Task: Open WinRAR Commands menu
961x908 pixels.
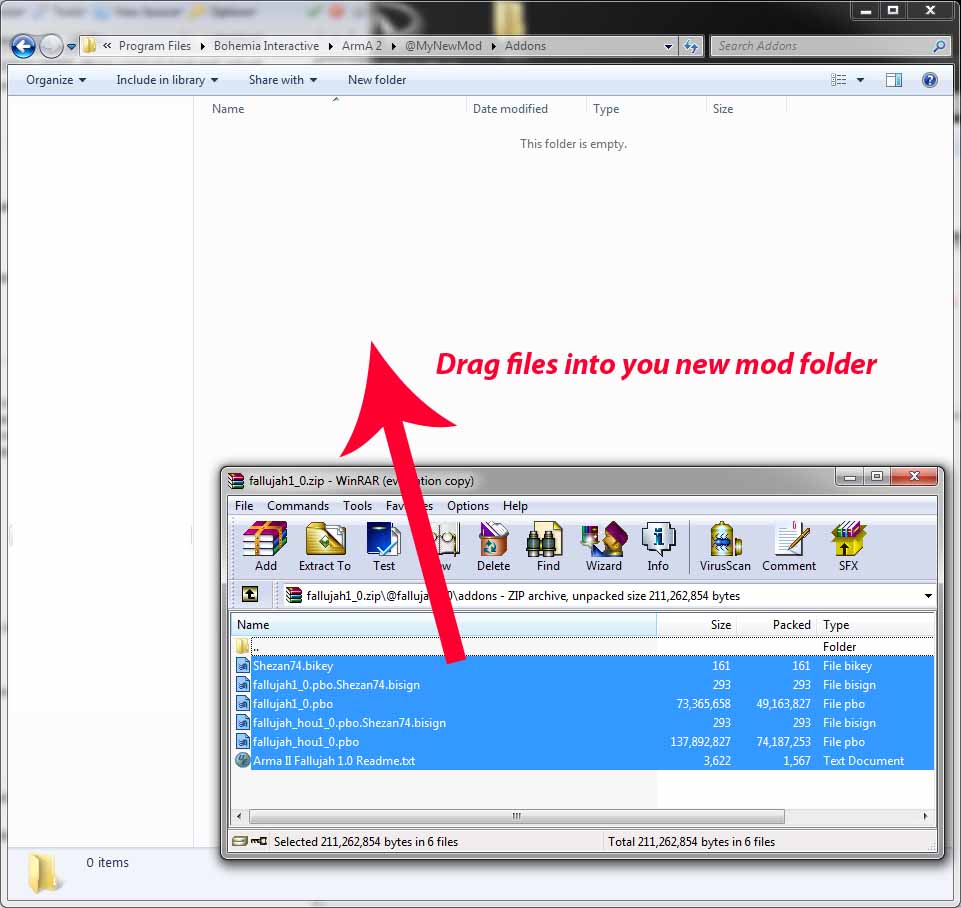Action: pos(298,506)
